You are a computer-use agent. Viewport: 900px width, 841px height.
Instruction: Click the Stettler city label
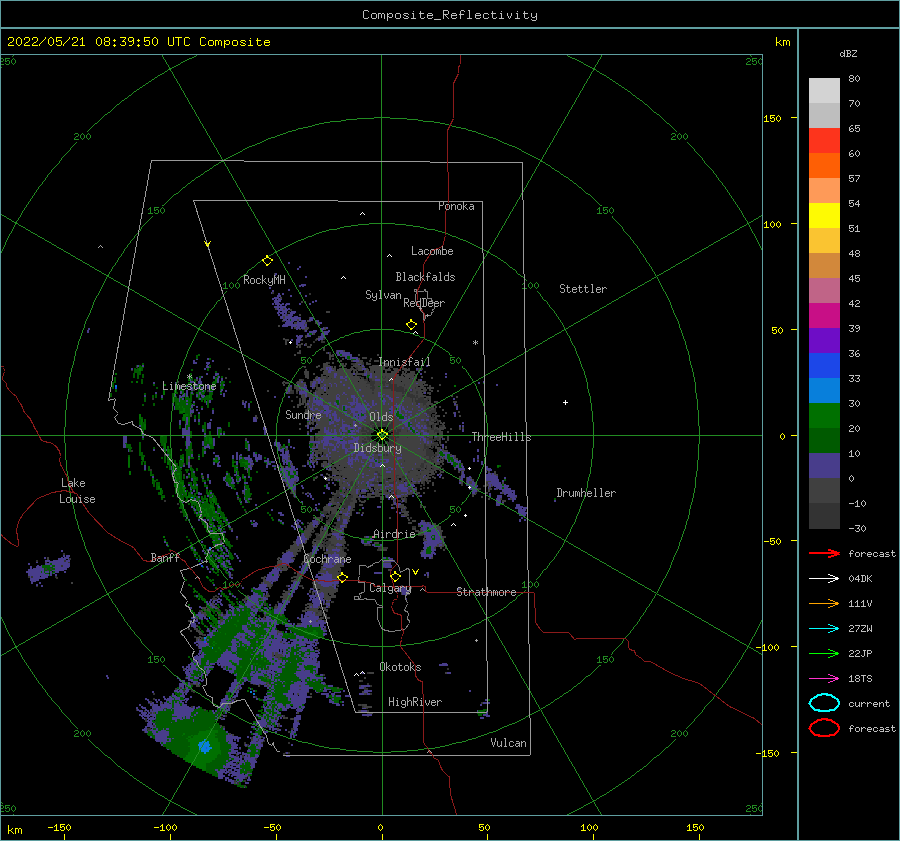click(x=583, y=289)
